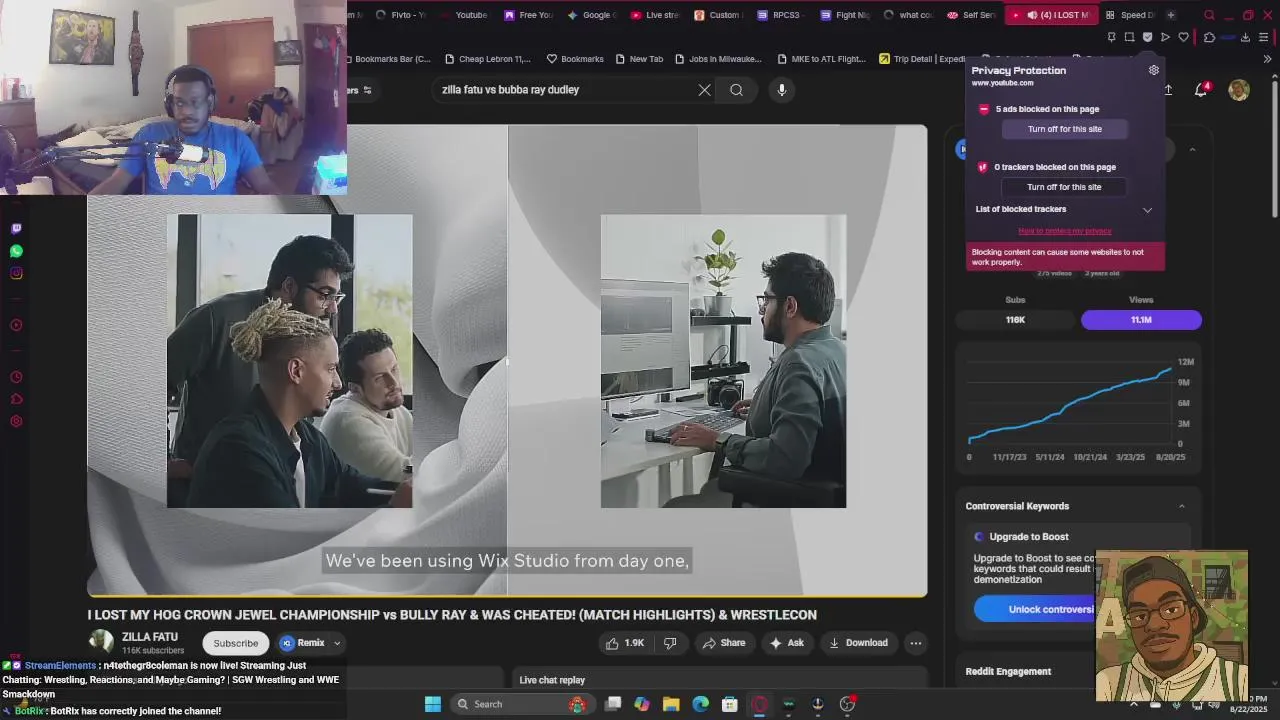Open Jobs in Milwaukee bookmark
Screen dimensions: 1280x720
pos(718,59)
